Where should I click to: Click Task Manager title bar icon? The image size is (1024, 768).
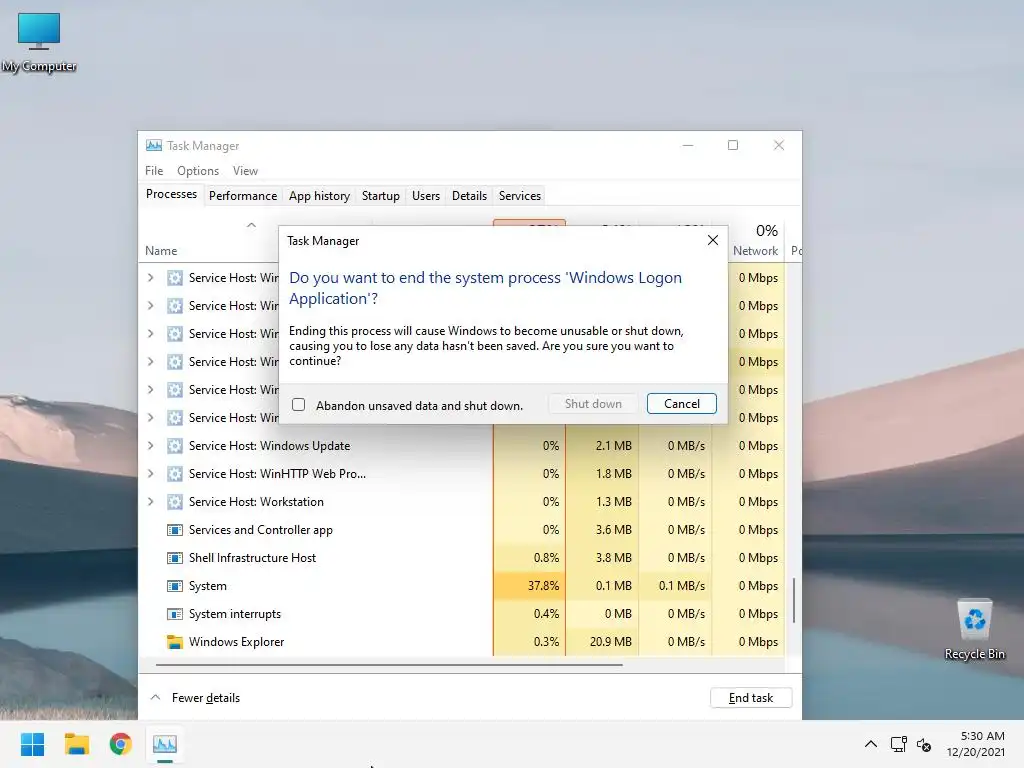tap(154, 145)
